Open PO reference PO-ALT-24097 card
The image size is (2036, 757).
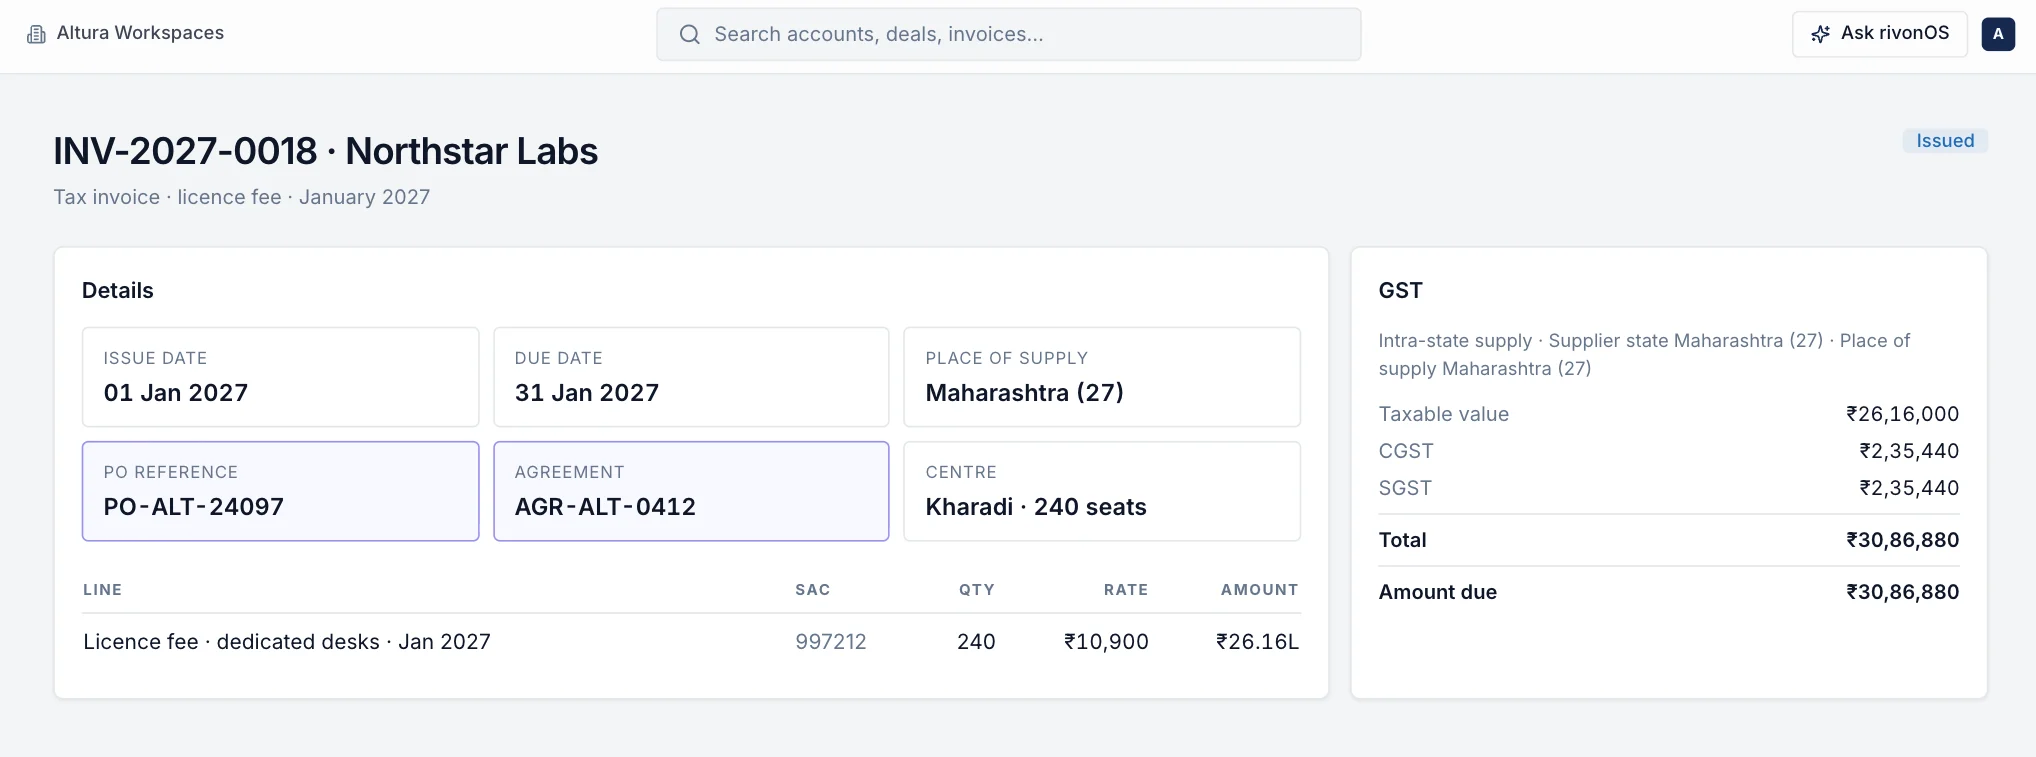pyautogui.click(x=280, y=491)
